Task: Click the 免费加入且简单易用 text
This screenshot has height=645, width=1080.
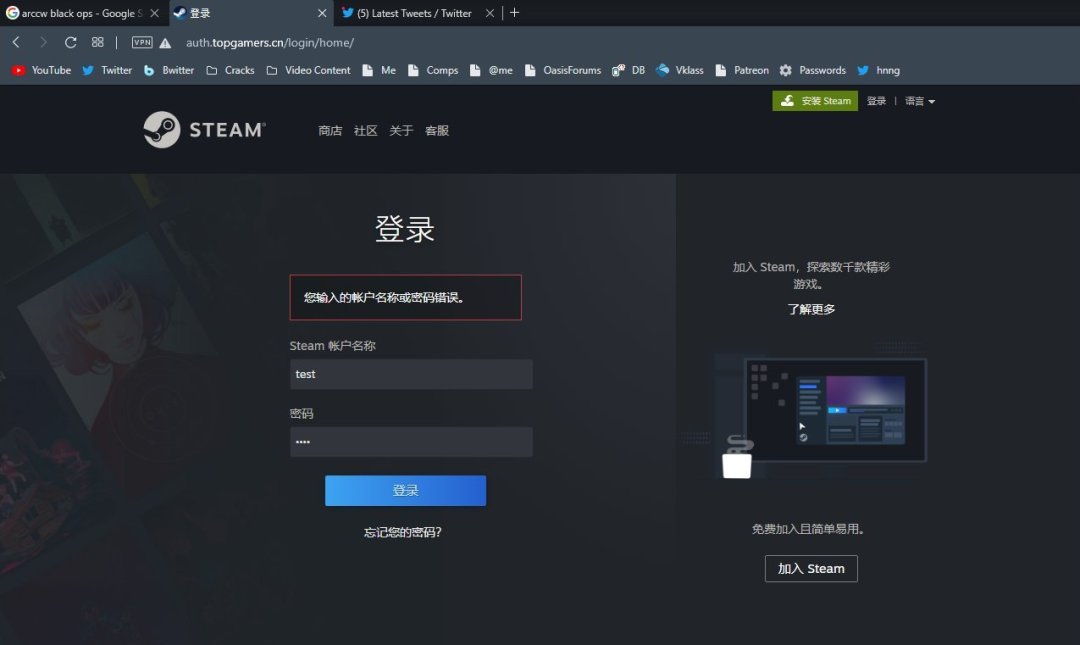Action: tap(808, 529)
